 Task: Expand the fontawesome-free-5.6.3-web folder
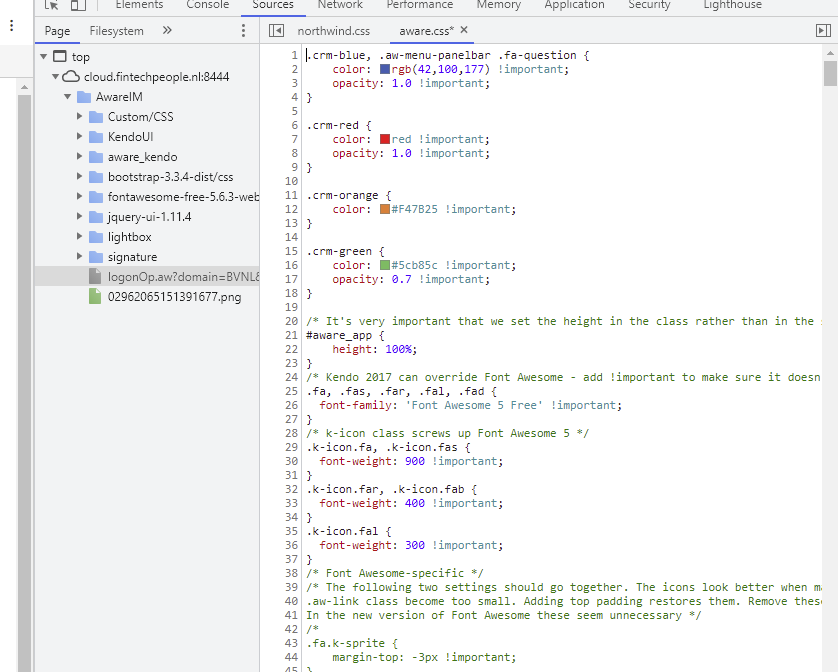coord(79,197)
